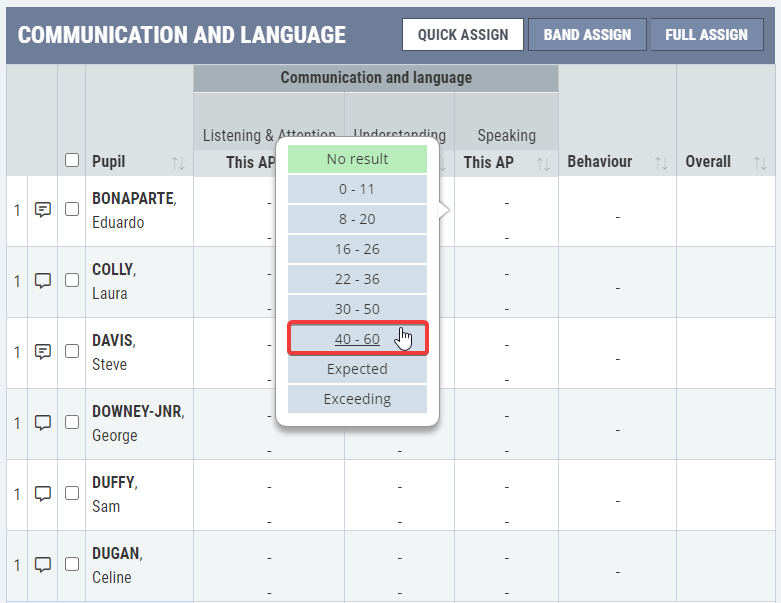Click Speaking cell for Colly, Laura

tap(507, 282)
